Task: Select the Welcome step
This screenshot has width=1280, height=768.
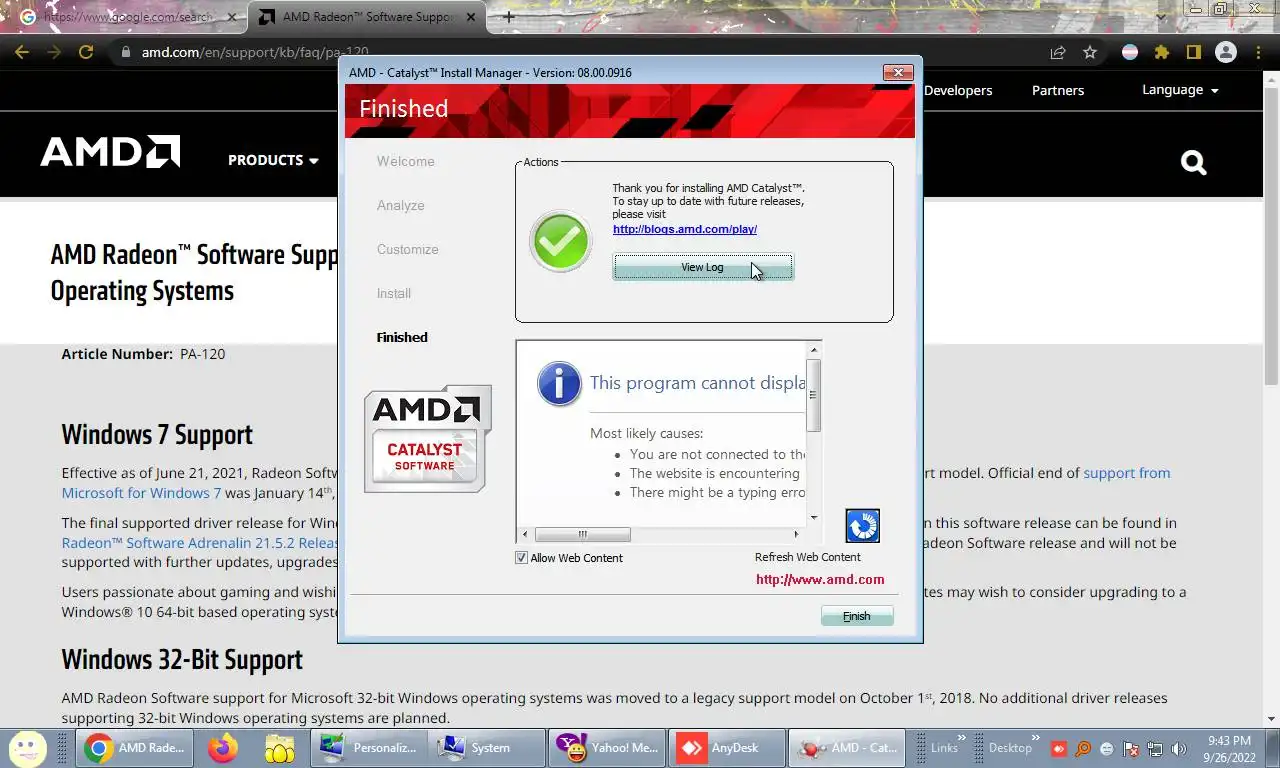Action: (405, 161)
